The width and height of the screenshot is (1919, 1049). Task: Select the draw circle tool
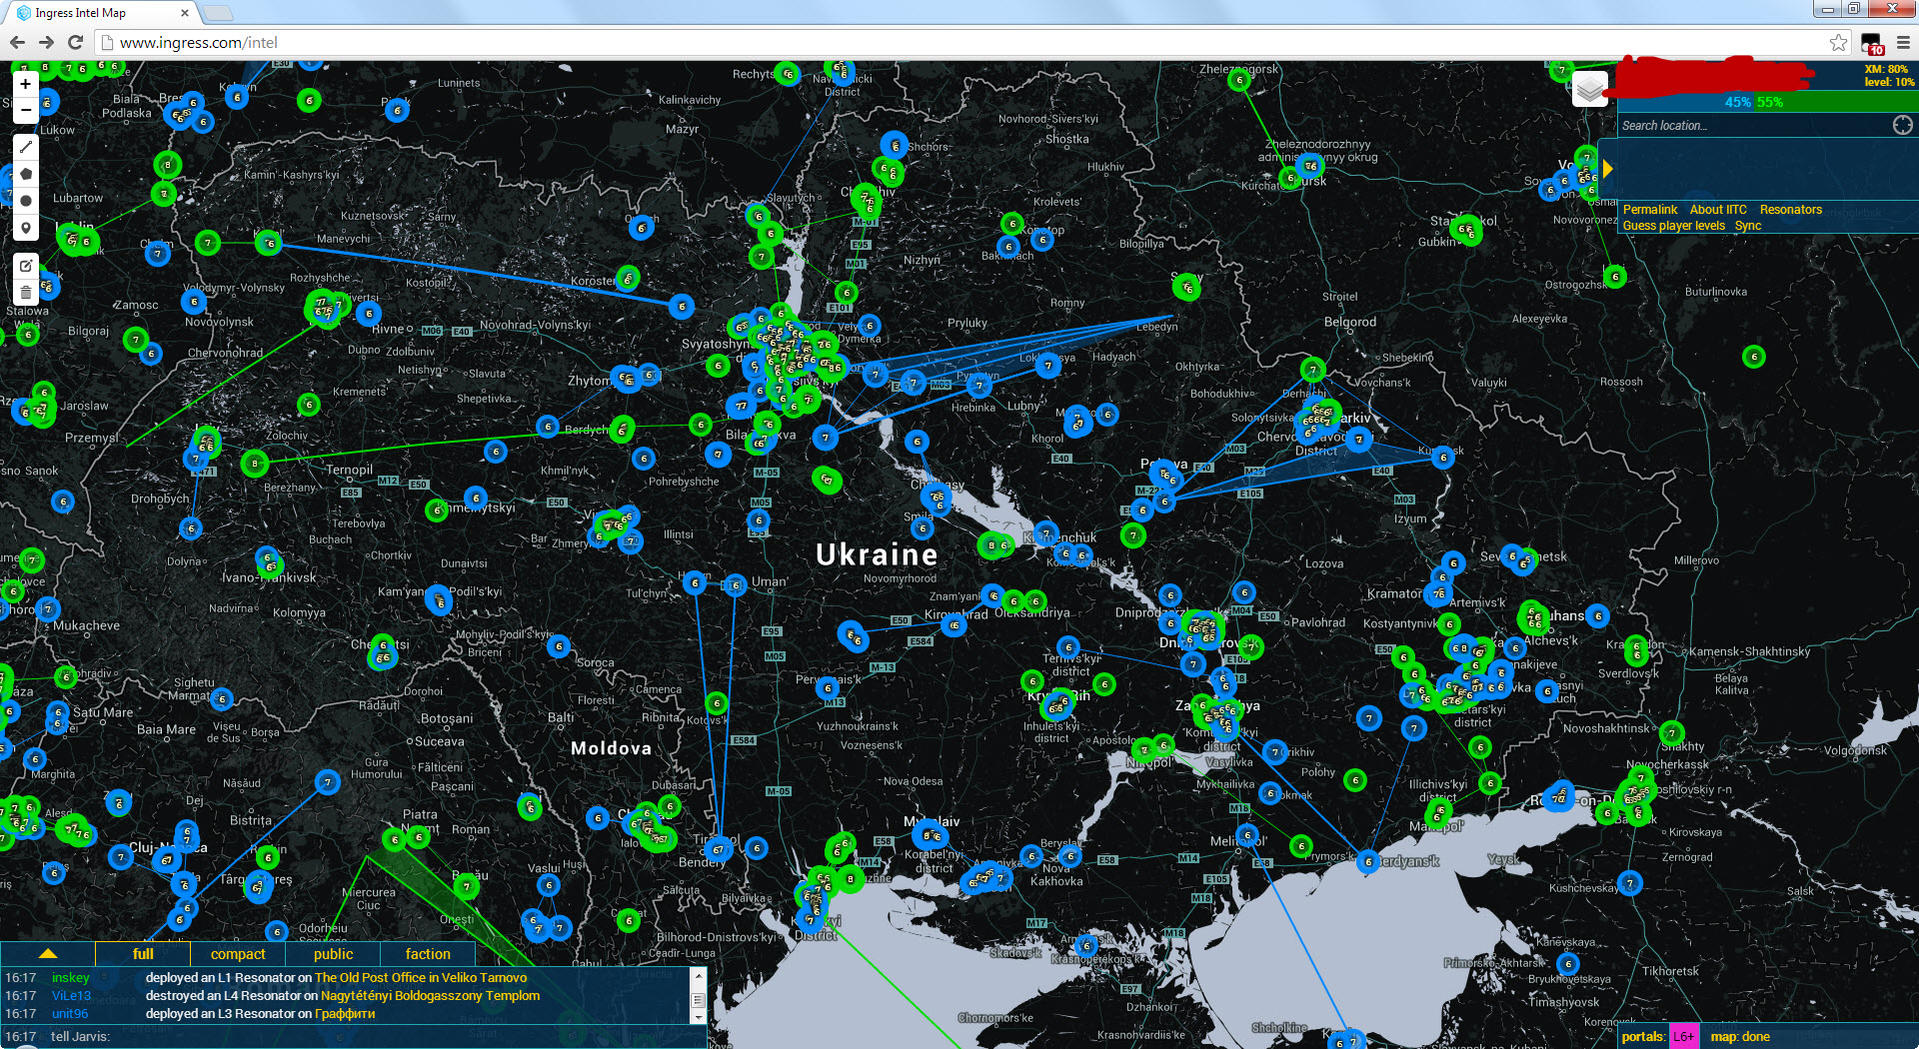[26, 201]
